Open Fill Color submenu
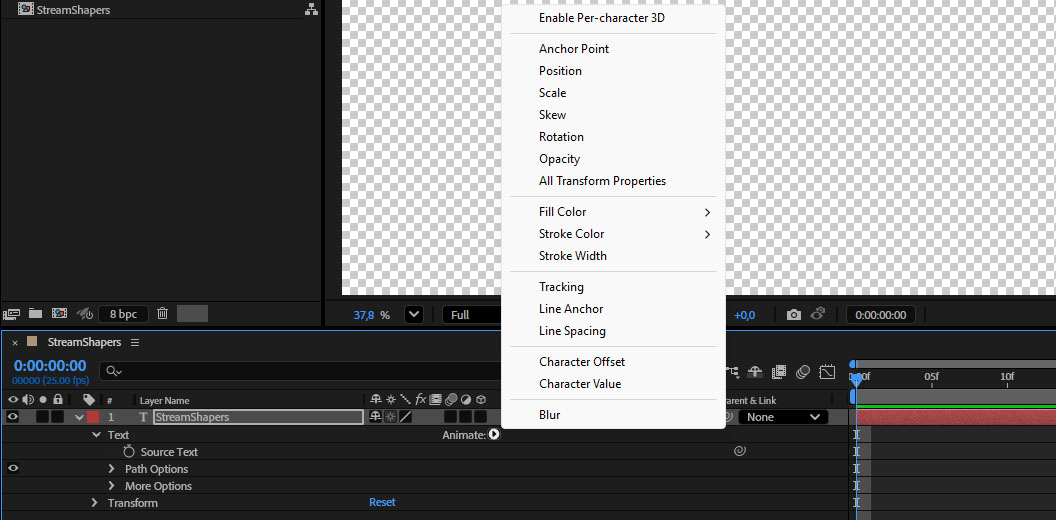Image resolution: width=1056 pixels, height=520 pixels. (x=614, y=212)
